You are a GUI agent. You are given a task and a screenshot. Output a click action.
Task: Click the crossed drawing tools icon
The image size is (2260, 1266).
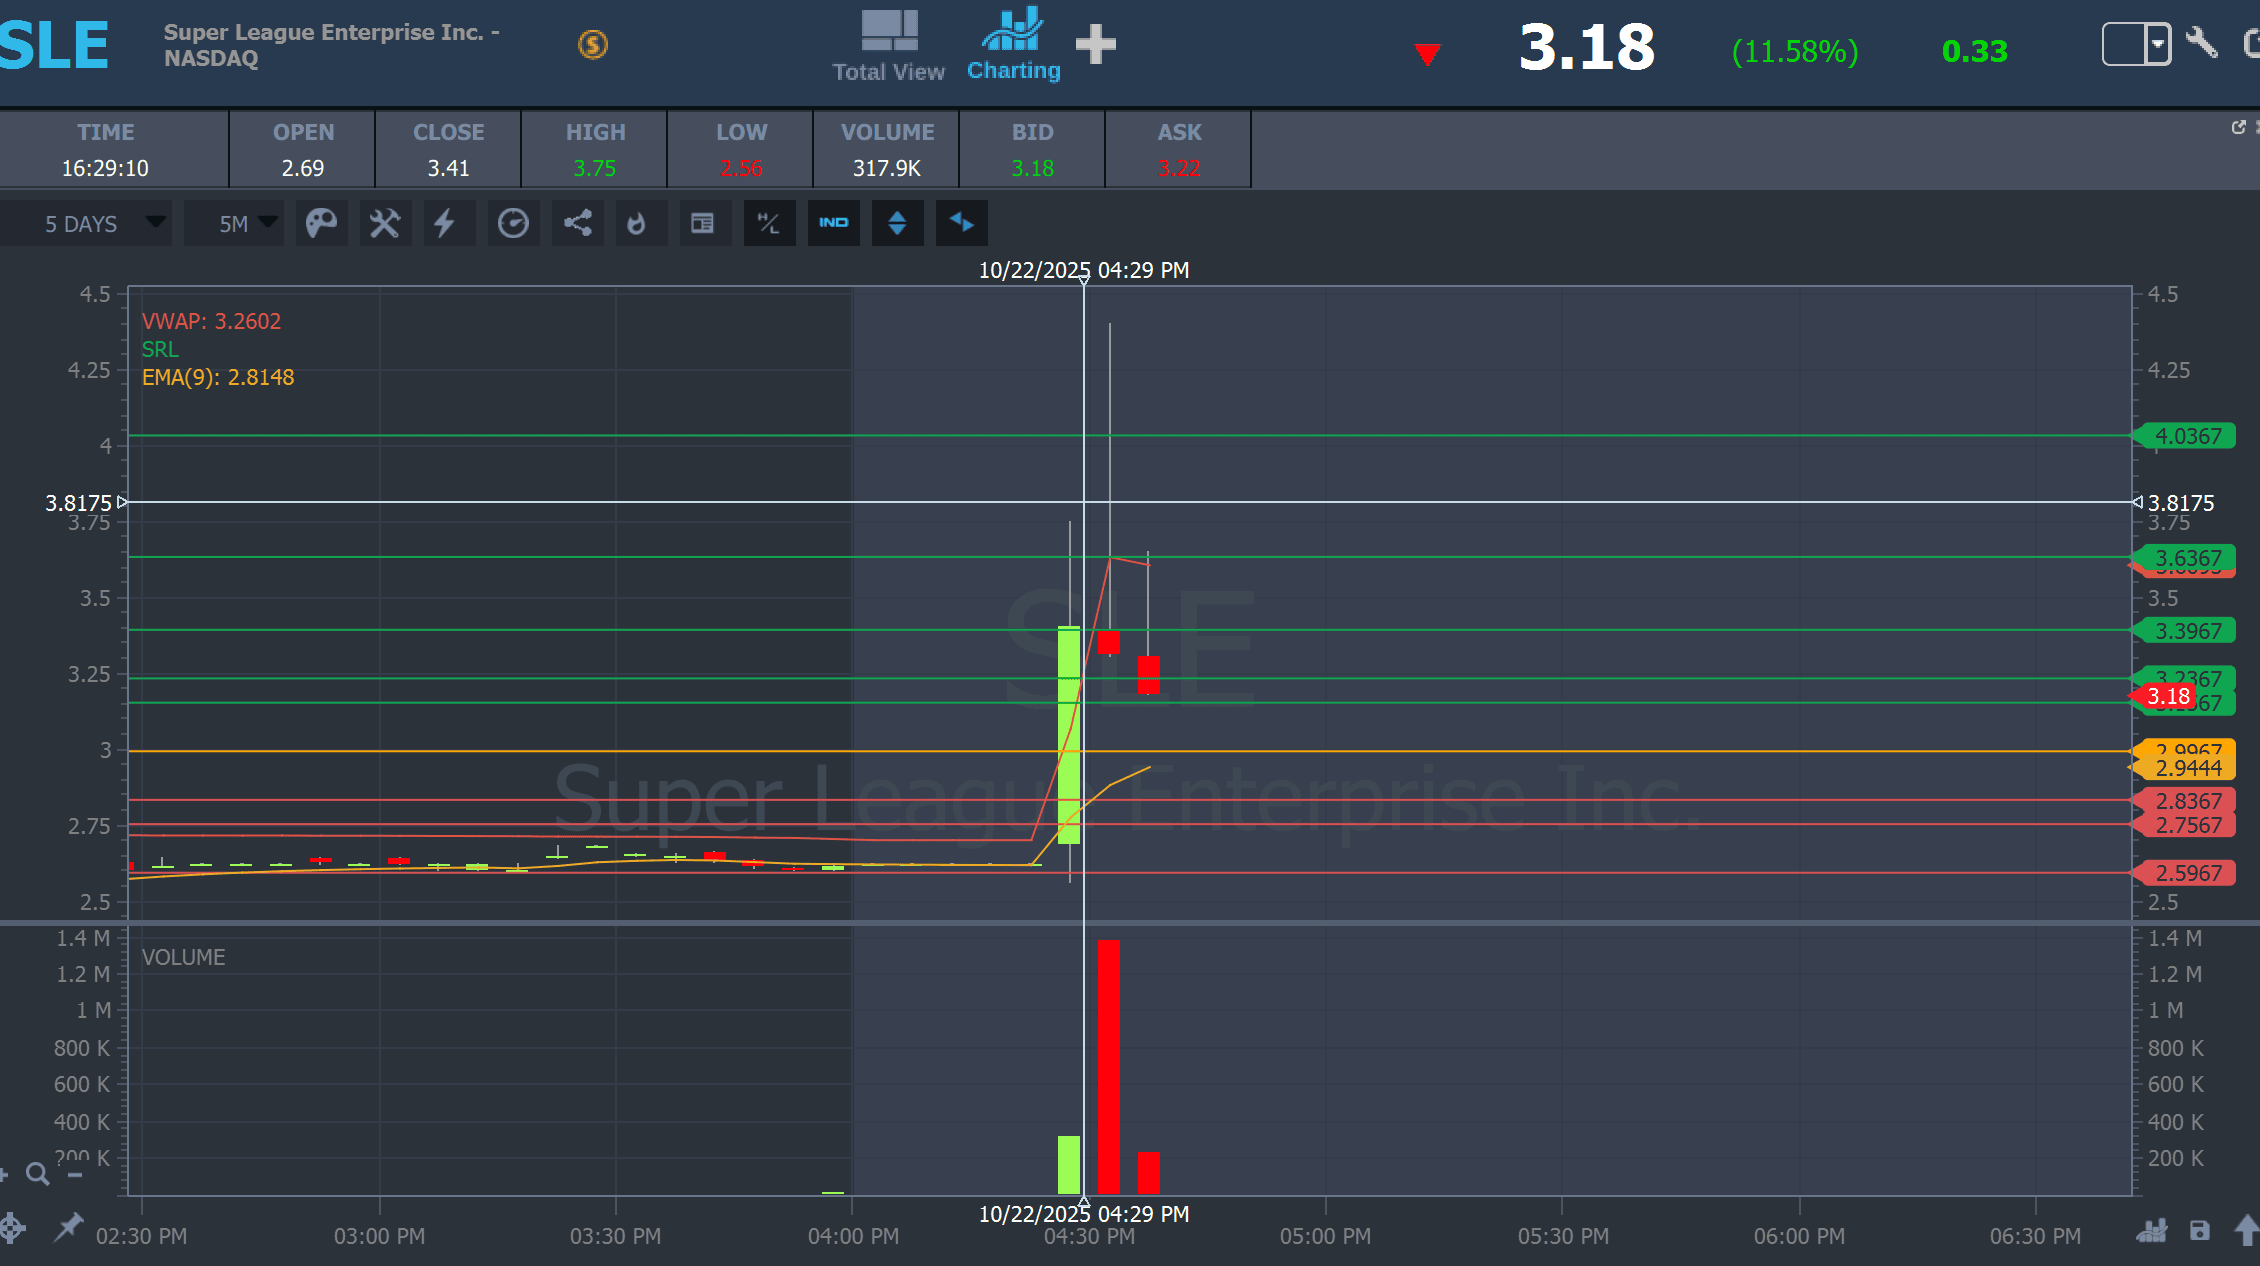[385, 223]
